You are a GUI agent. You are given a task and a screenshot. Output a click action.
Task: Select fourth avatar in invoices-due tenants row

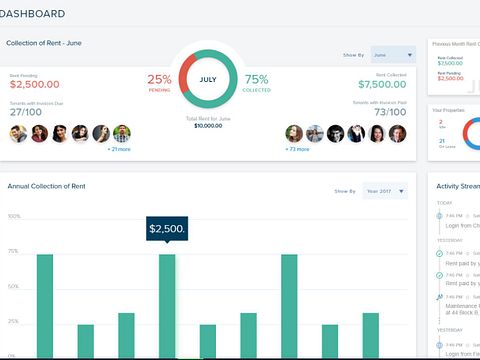(x=80, y=134)
